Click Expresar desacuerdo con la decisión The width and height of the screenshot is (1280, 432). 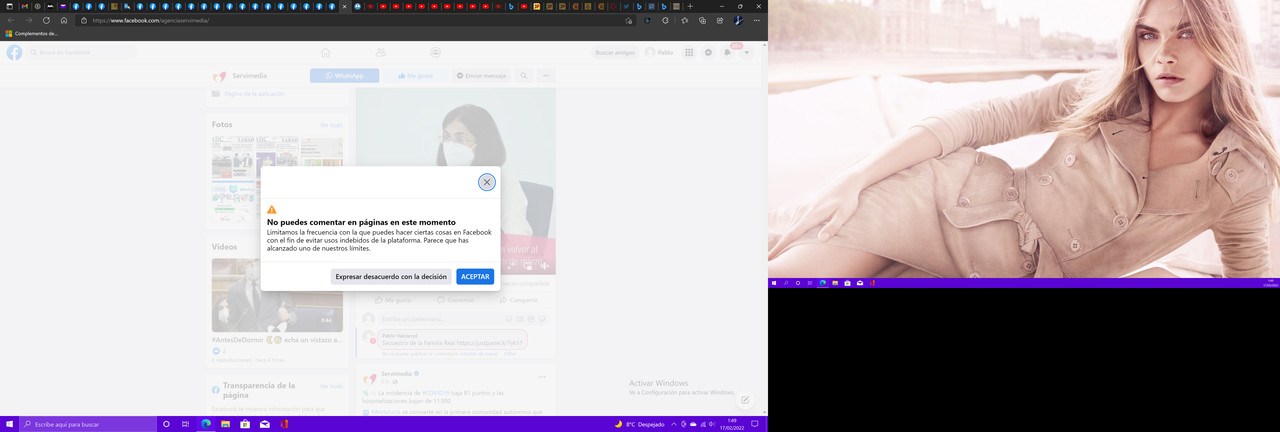pyautogui.click(x=391, y=276)
